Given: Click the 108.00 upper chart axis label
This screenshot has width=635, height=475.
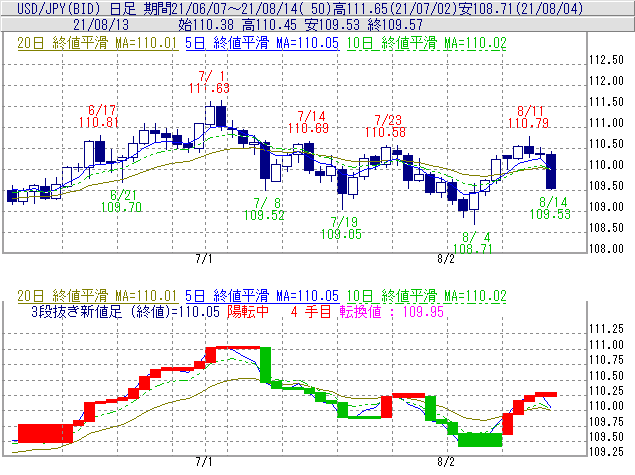Looking at the screenshot, I should pyautogui.click(x=606, y=249).
